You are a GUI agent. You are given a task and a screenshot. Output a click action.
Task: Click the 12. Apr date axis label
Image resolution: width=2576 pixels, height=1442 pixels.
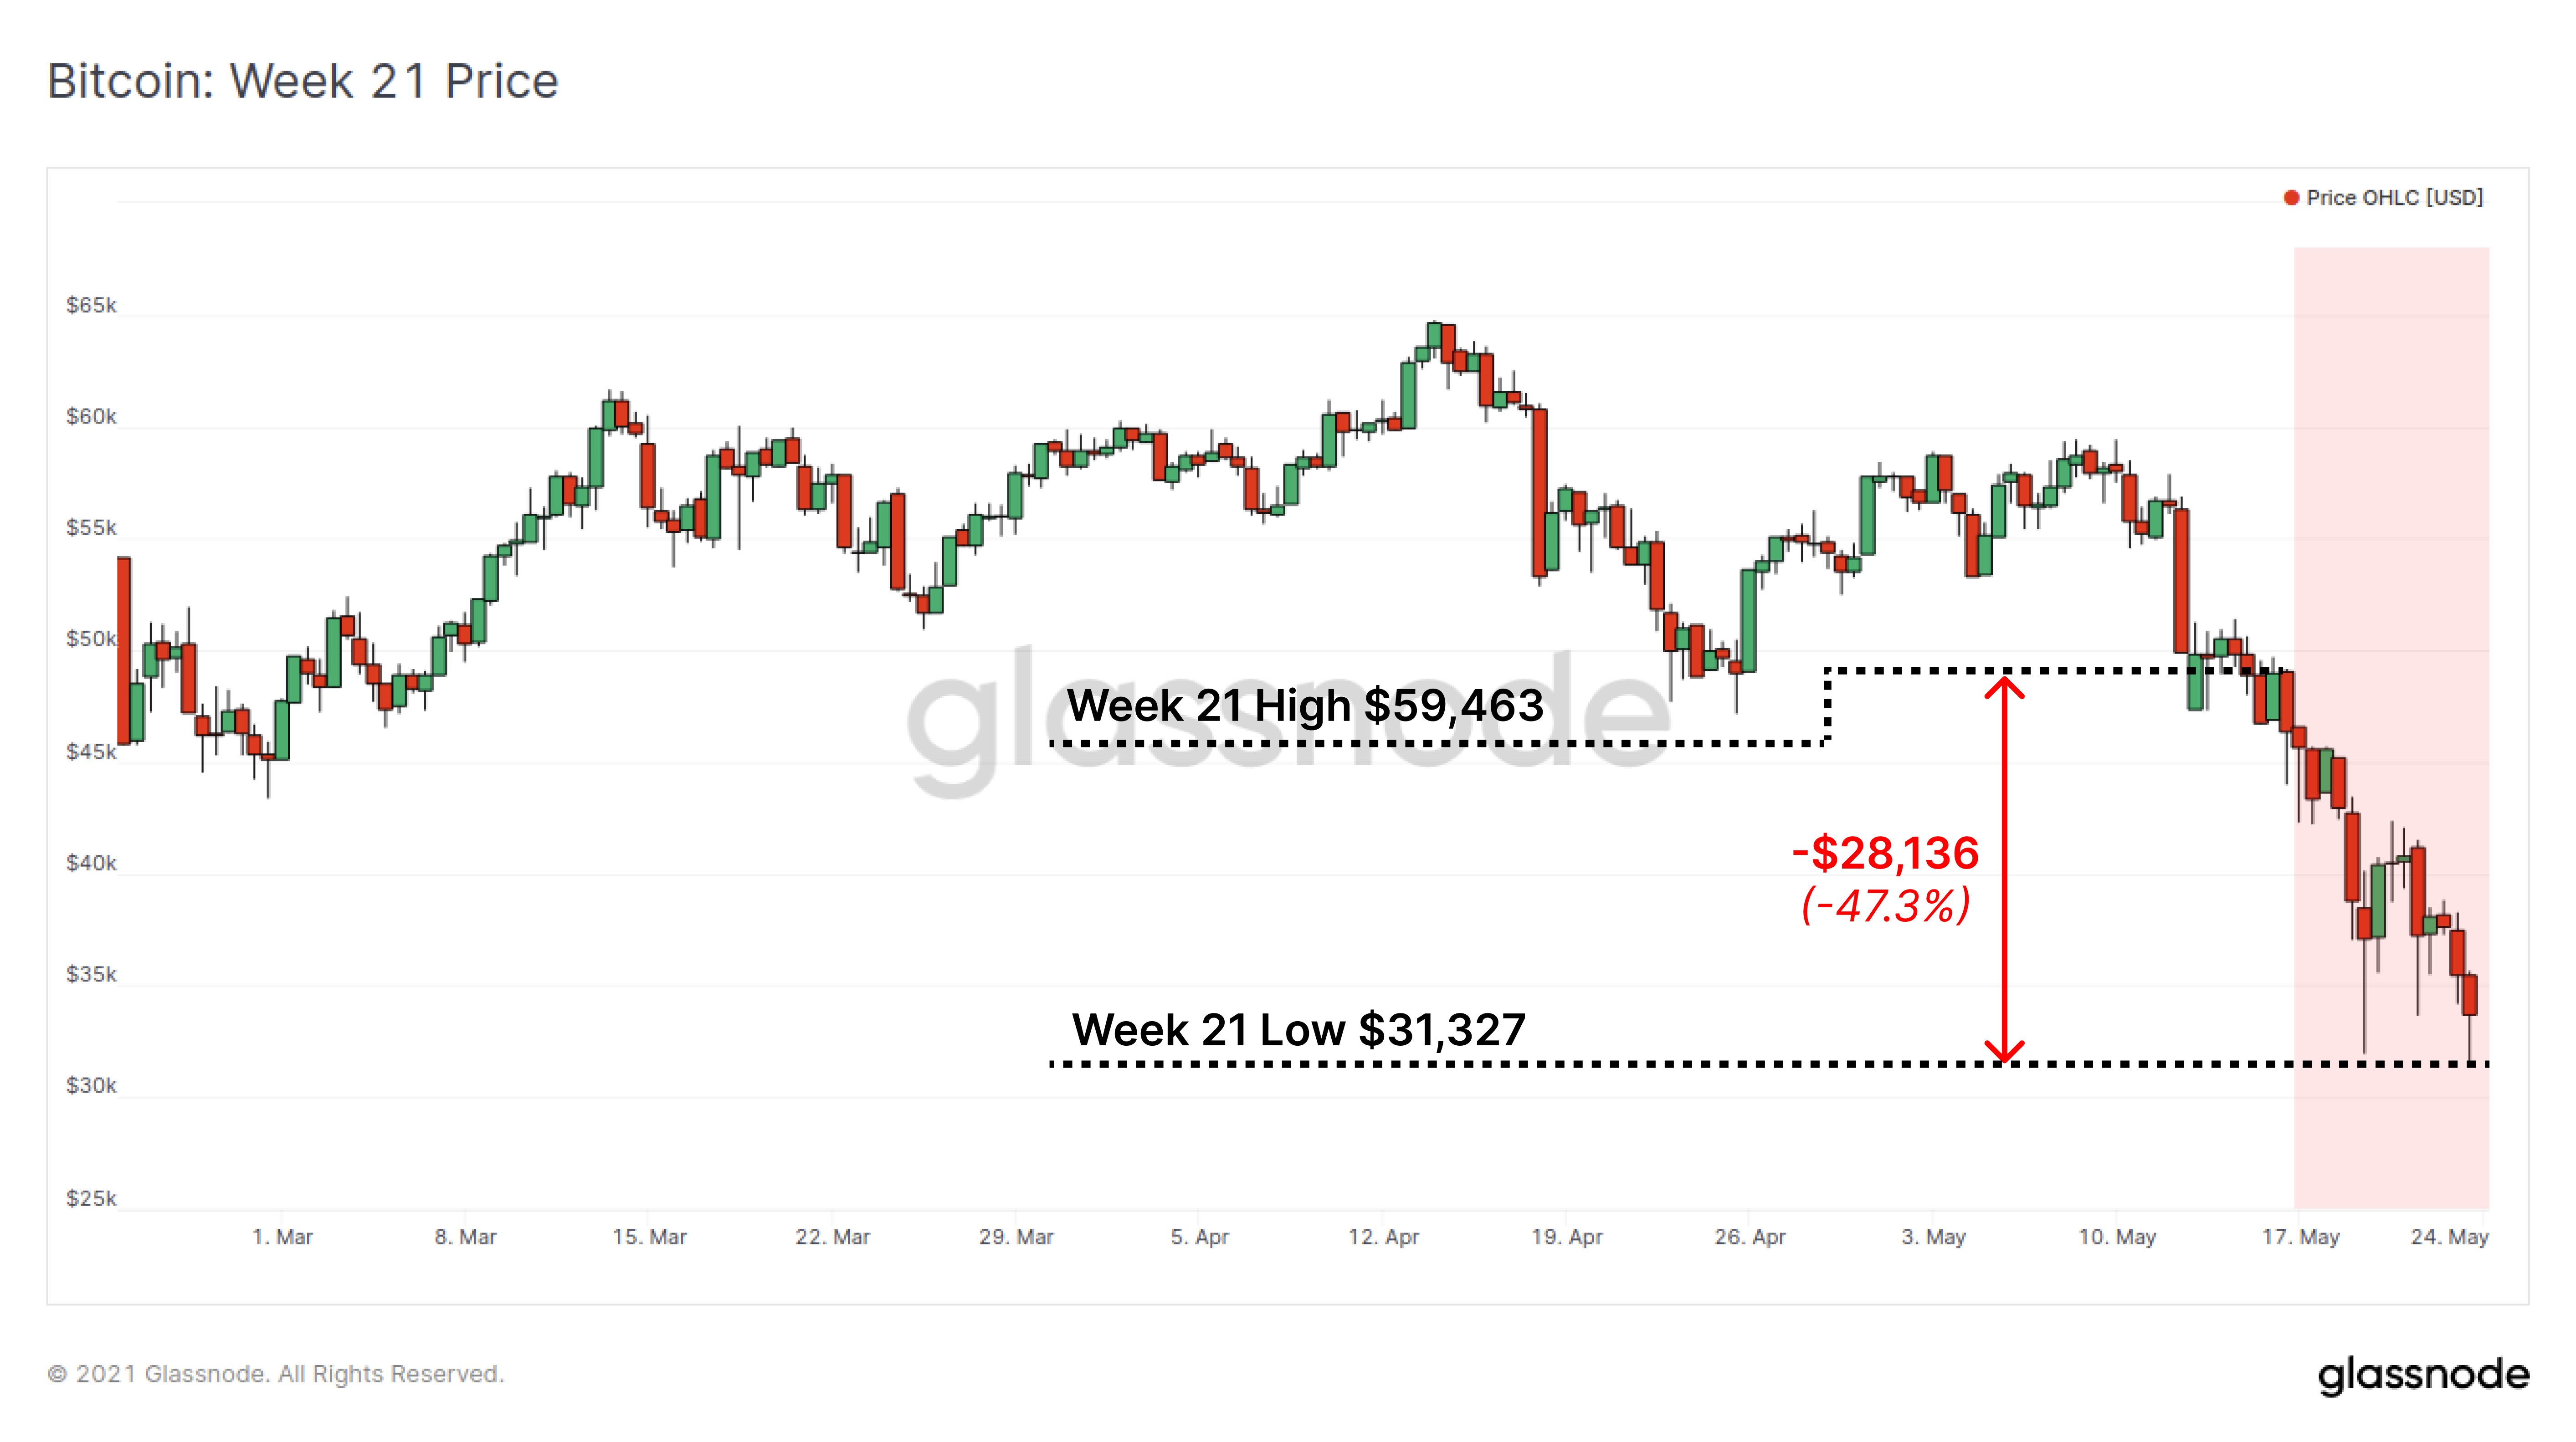[x=1383, y=1237]
